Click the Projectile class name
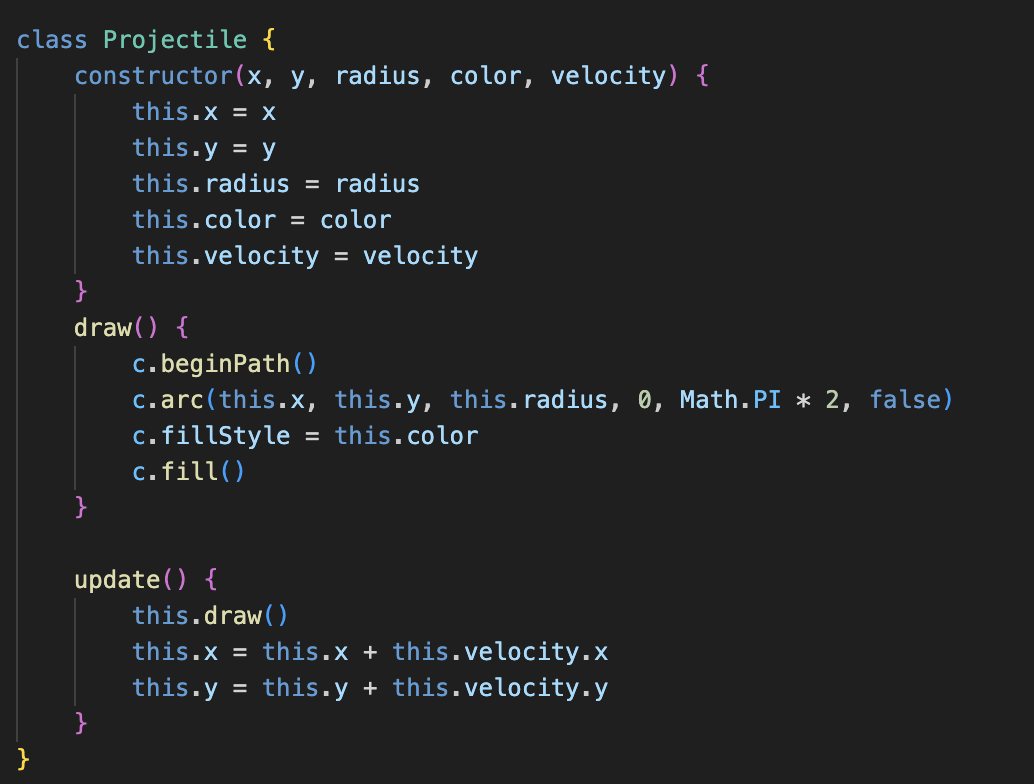 (x=175, y=40)
